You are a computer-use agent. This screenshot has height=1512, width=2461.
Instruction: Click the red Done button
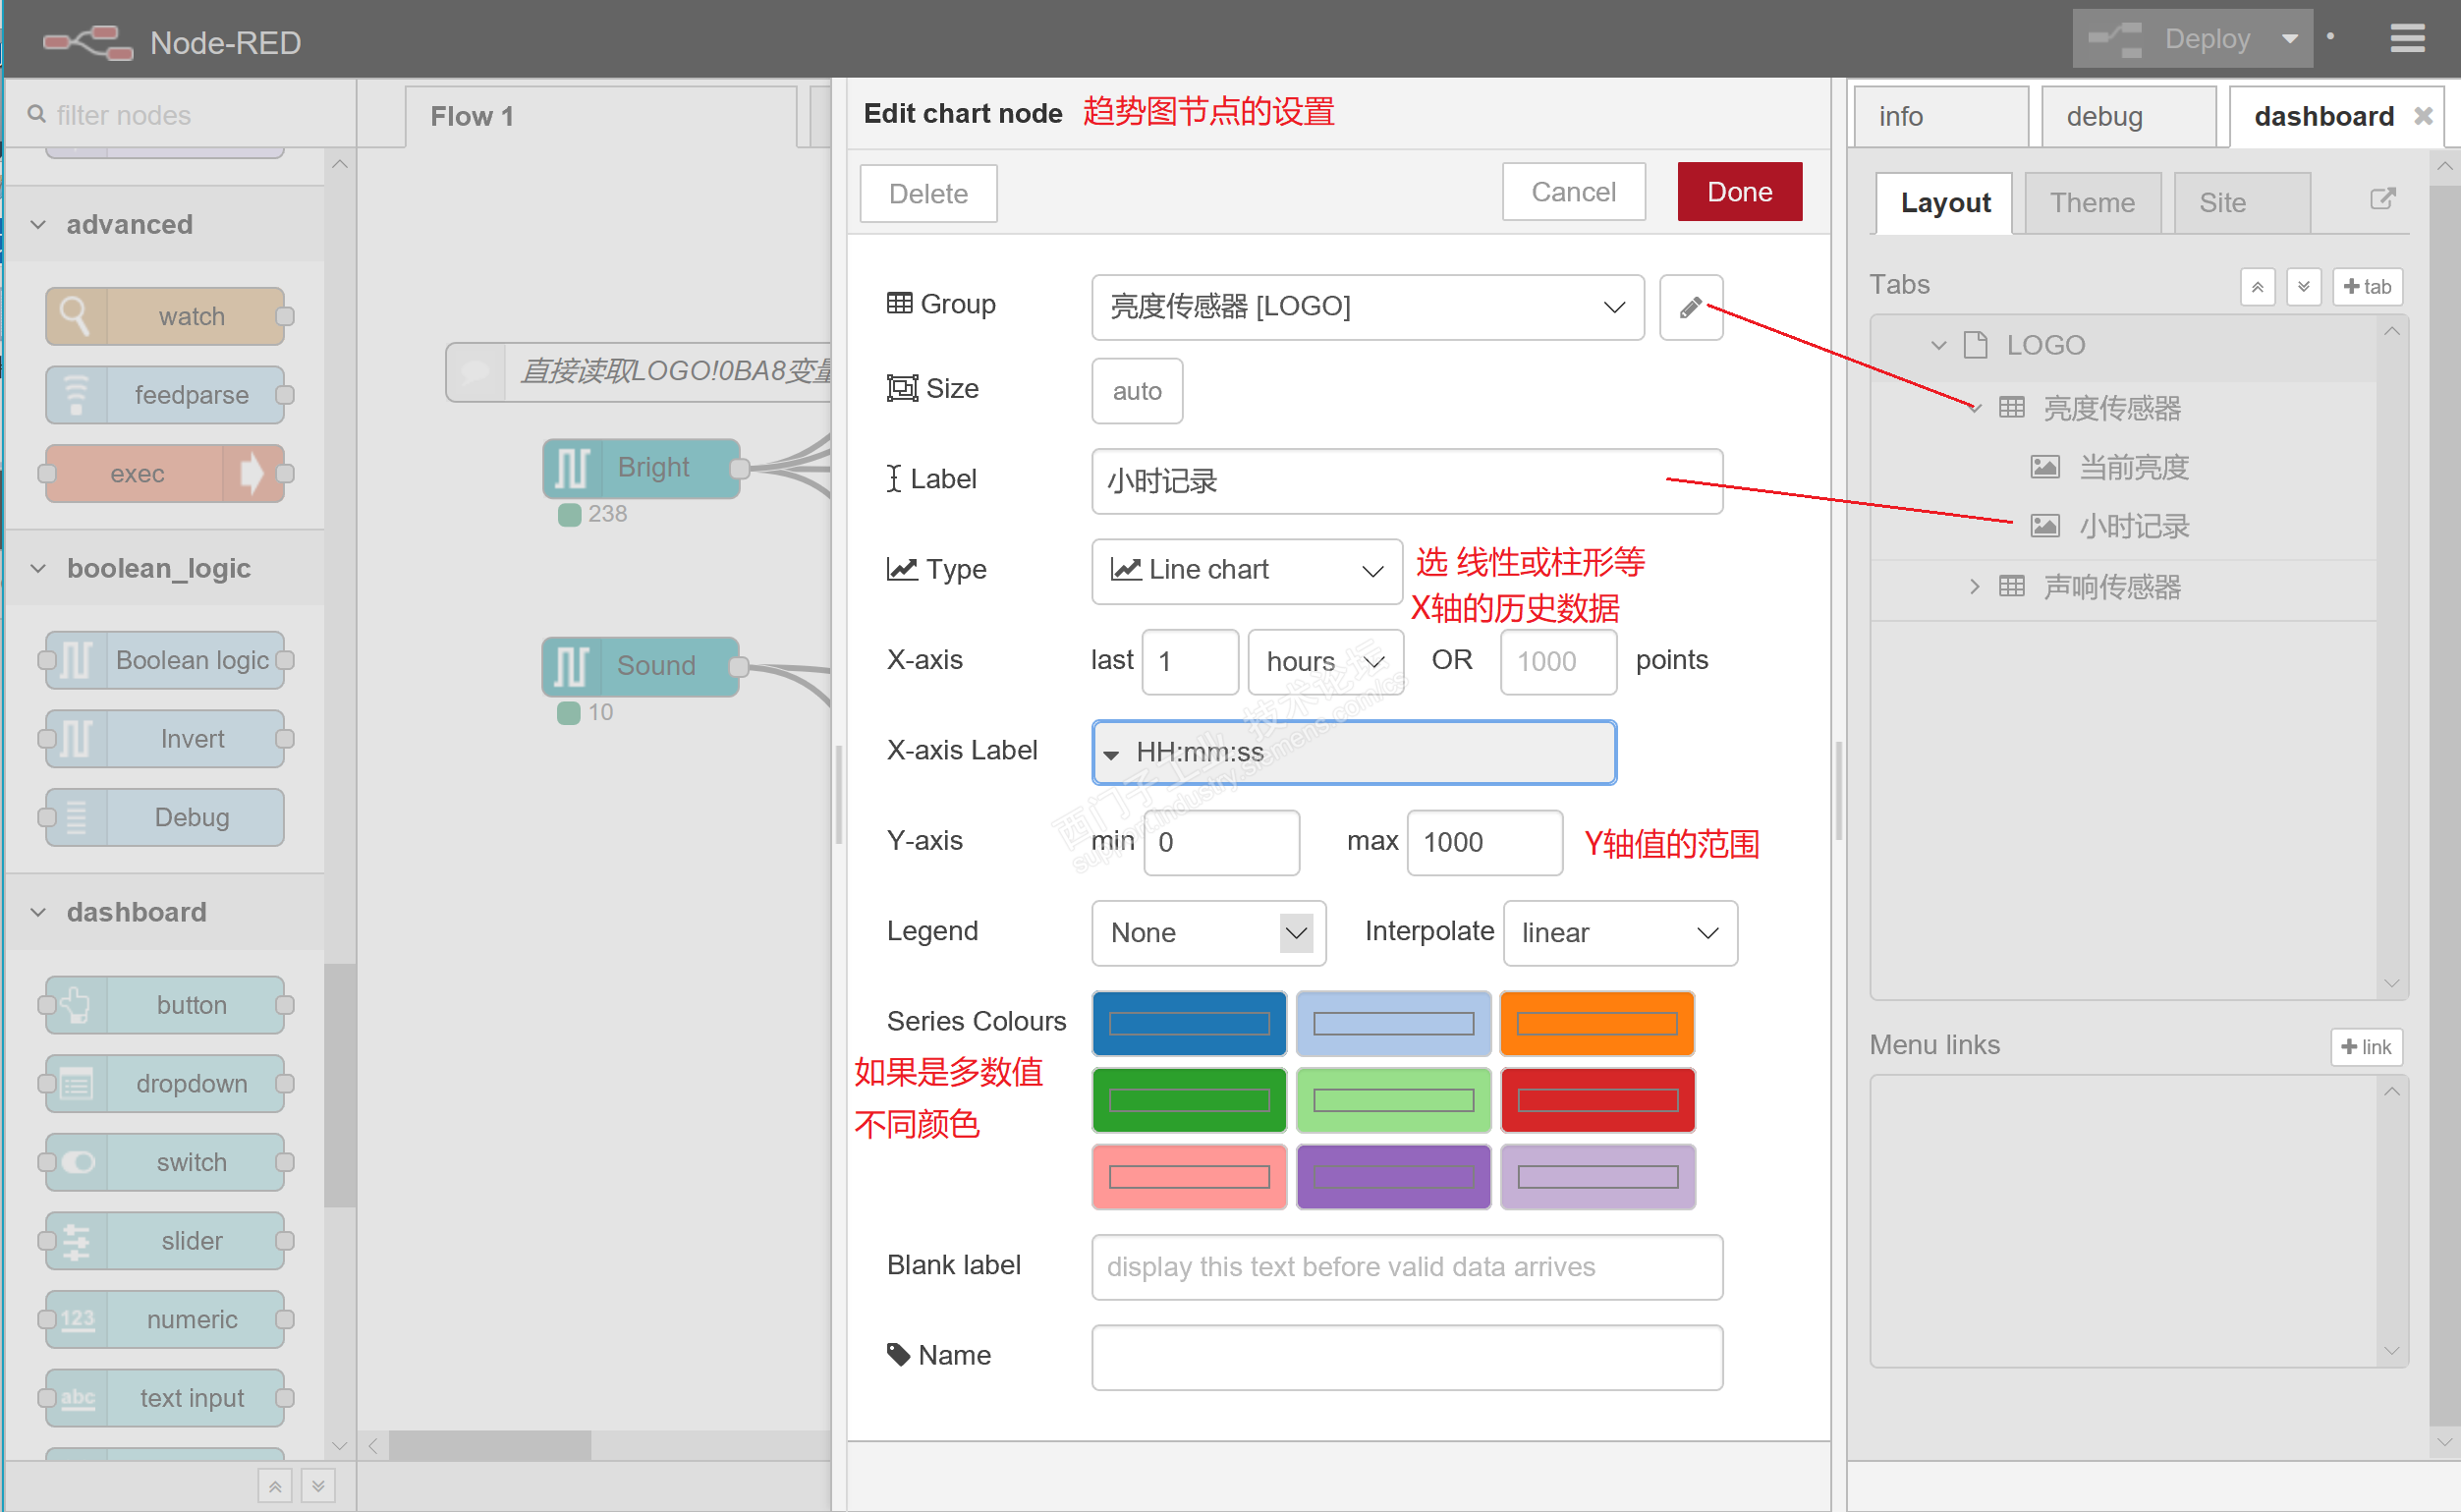click(1739, 192)
